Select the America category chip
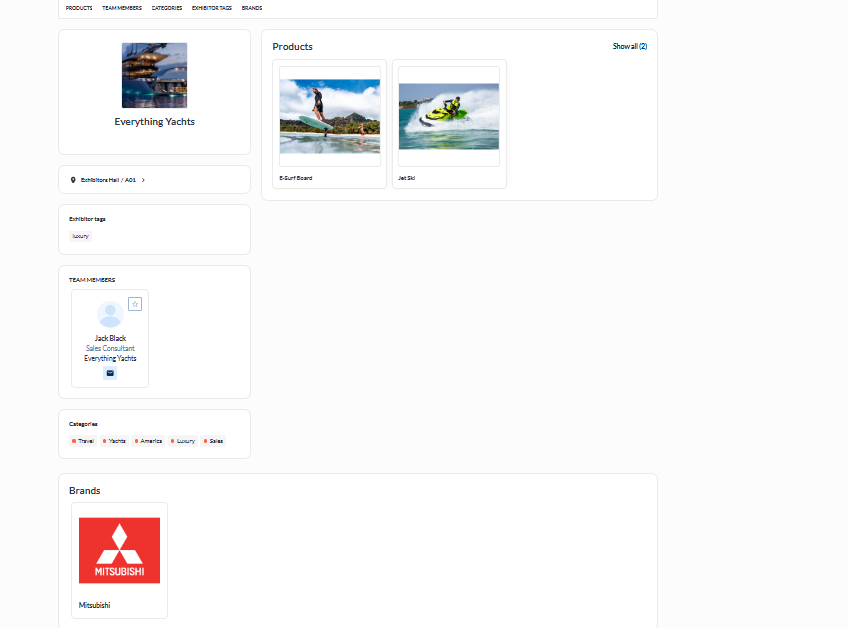848x628 pixels. coord(148,441)
